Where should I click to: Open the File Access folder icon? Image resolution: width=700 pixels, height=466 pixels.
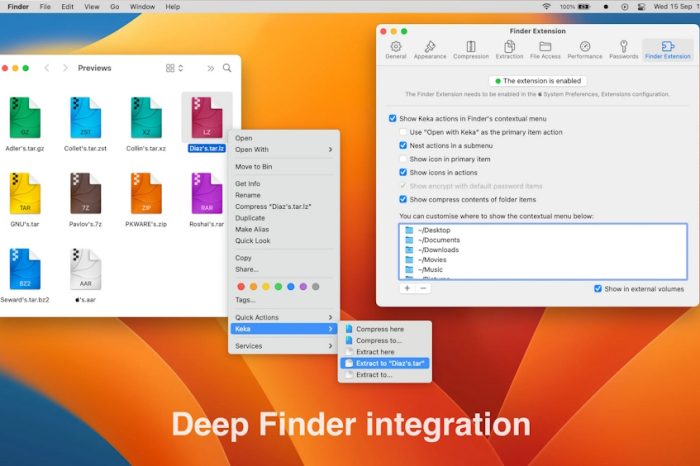[546, 46]
